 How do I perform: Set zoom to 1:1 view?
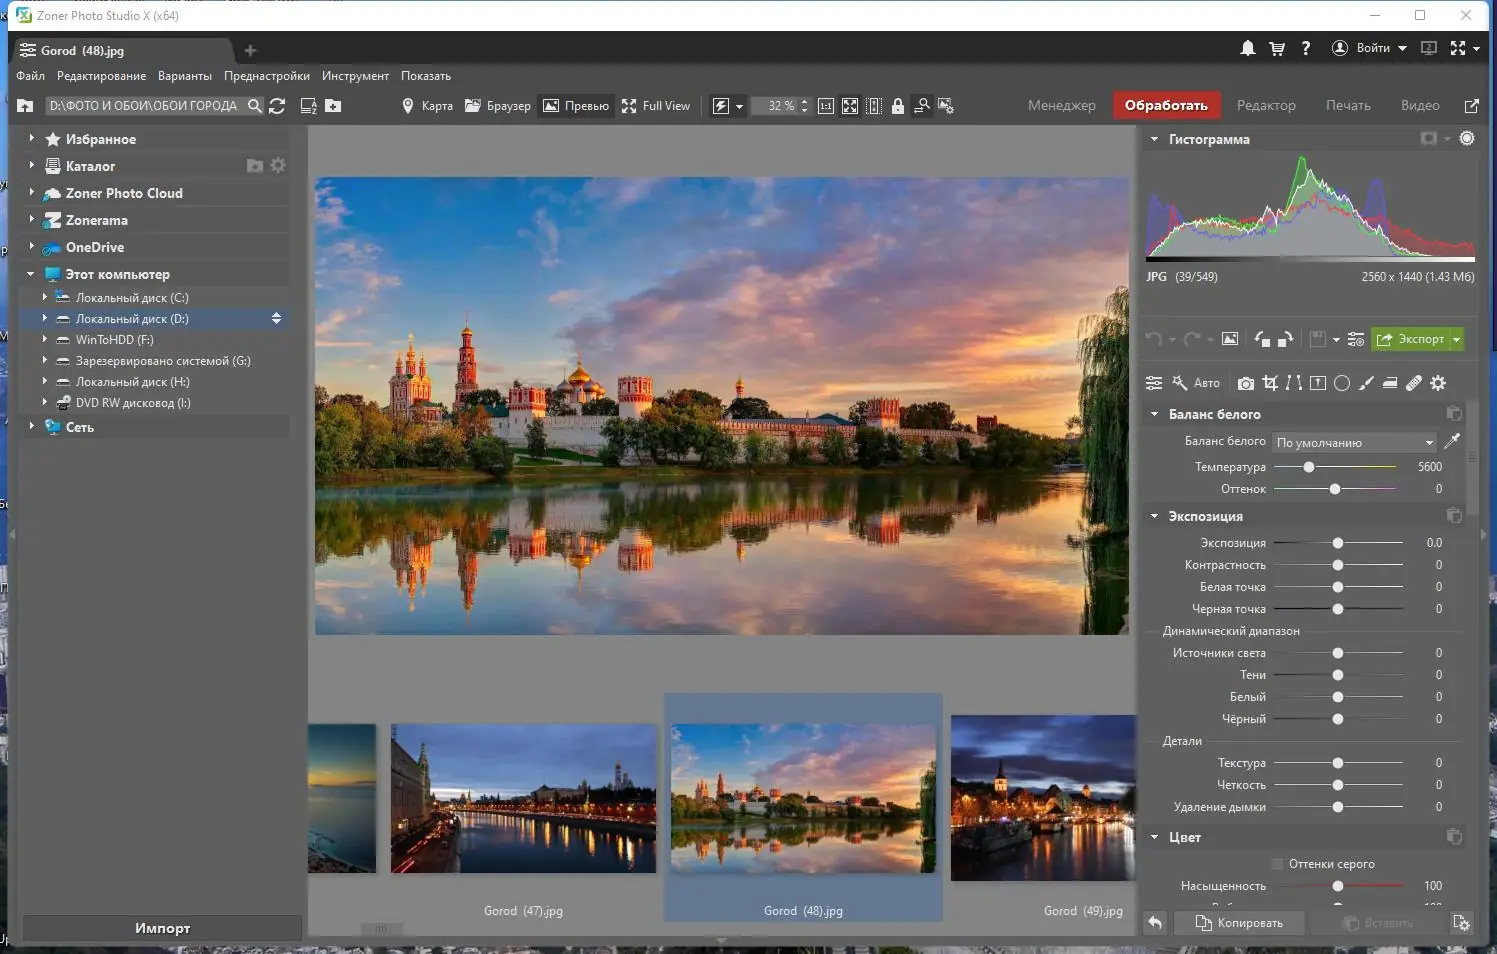[x=826, y=106]
